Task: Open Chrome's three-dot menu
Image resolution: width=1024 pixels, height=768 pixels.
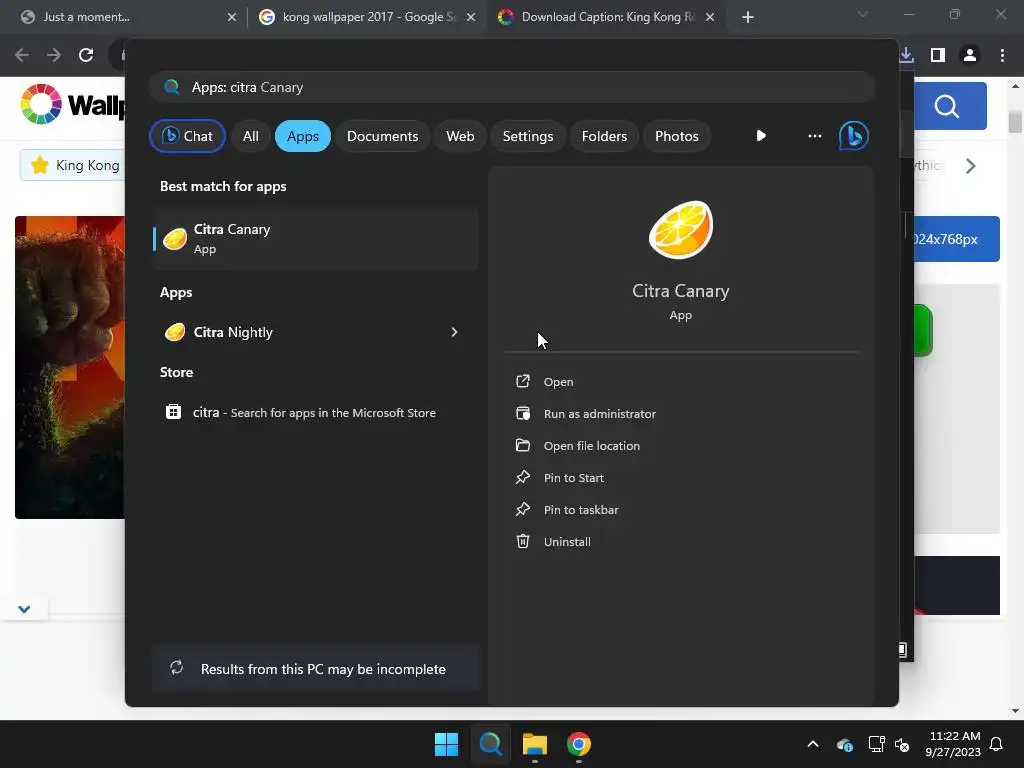Action: pos(1002,55)
